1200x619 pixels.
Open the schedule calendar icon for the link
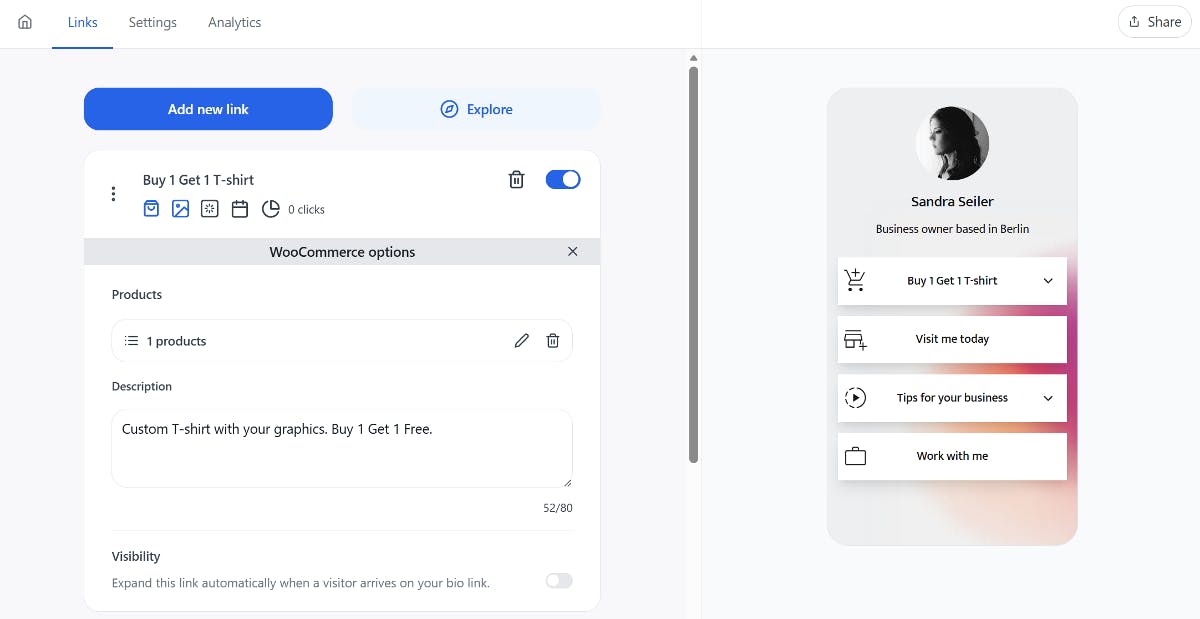(x=238, y=208)
